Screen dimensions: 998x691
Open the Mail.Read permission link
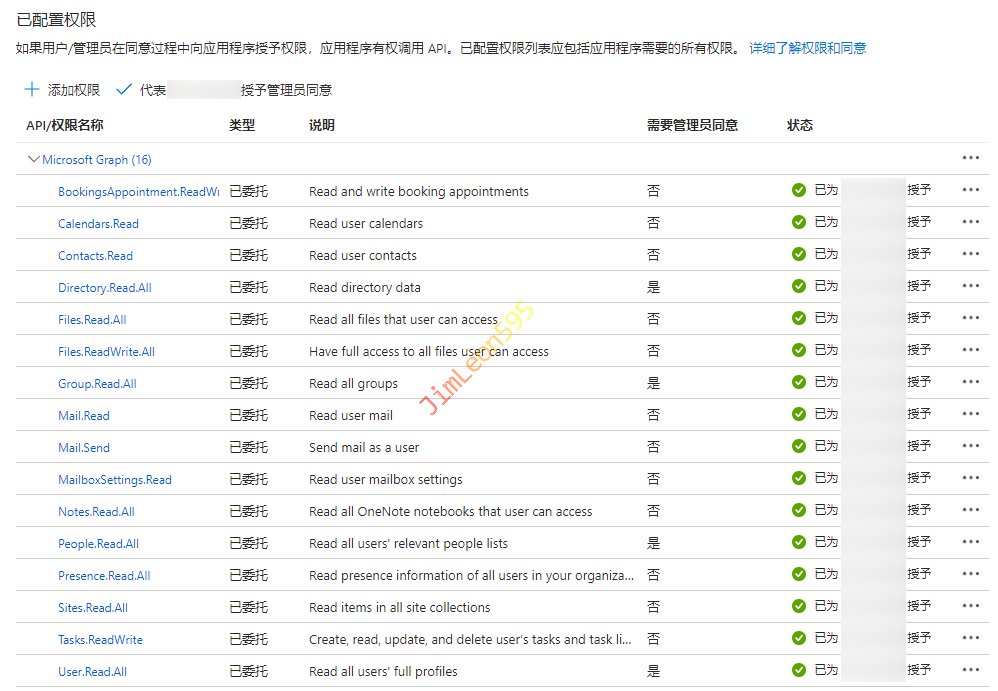pos(84,416)
